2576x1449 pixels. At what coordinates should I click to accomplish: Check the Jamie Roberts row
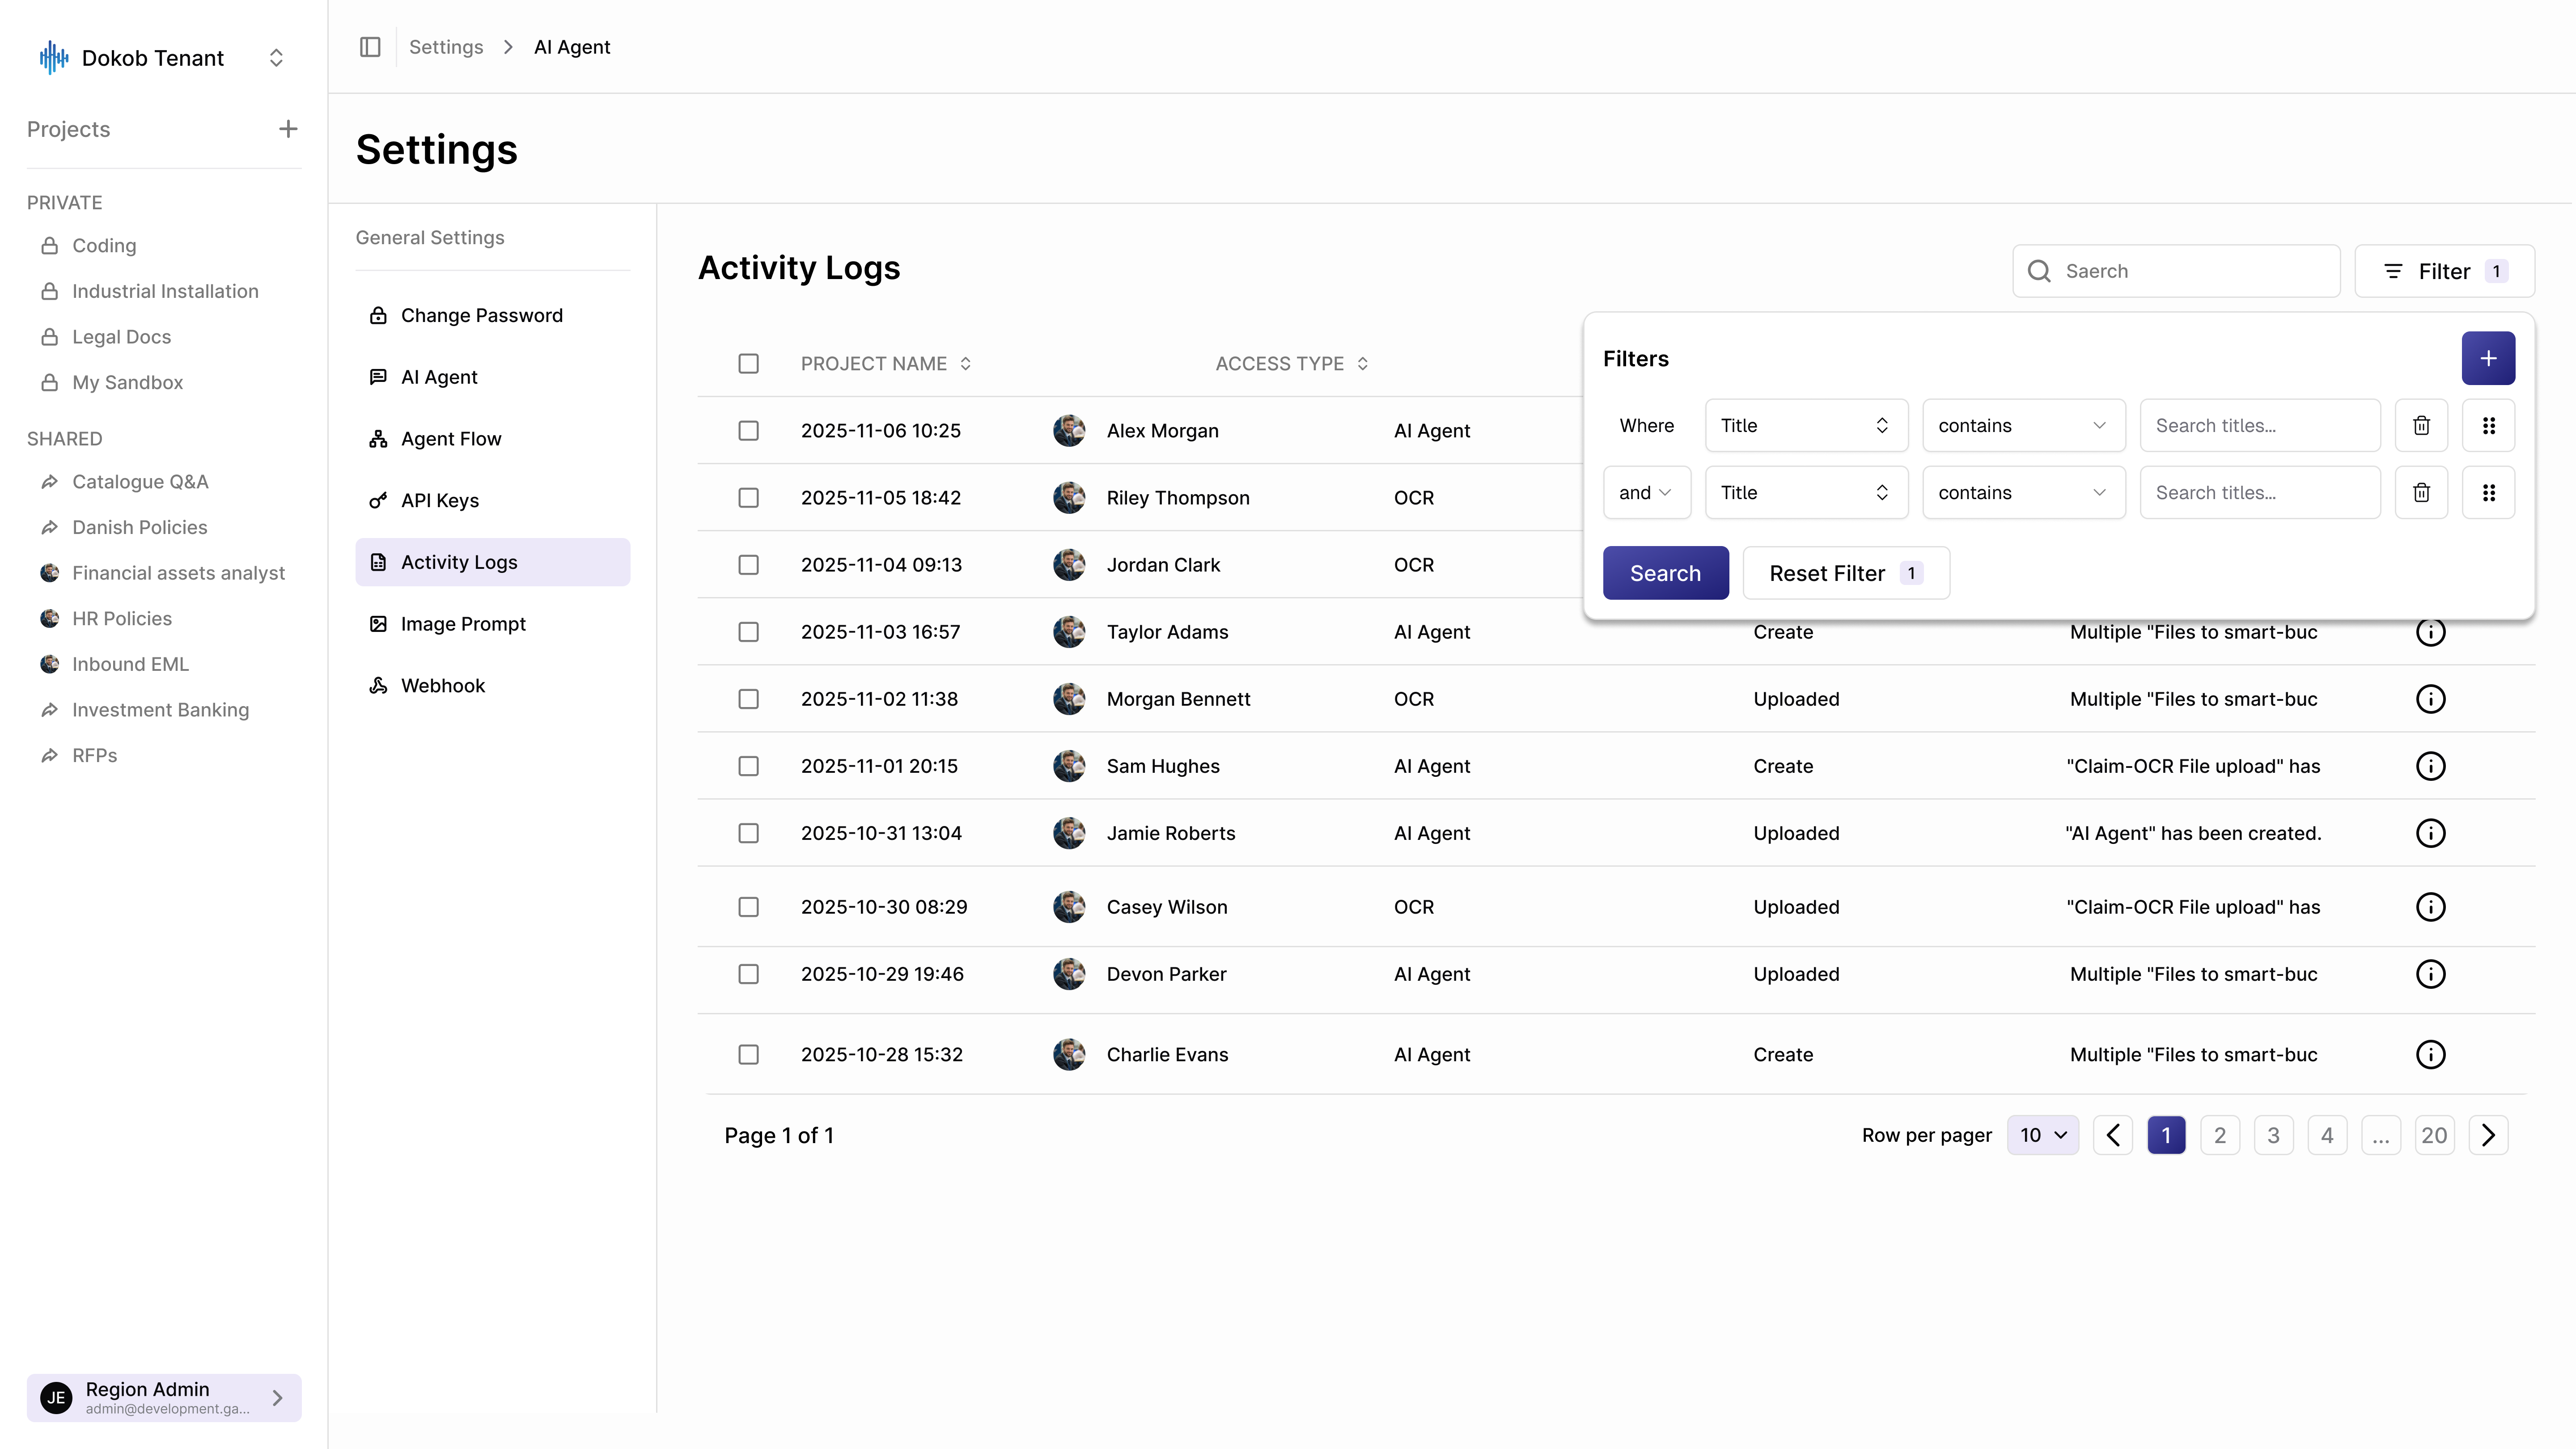[748, 833]
